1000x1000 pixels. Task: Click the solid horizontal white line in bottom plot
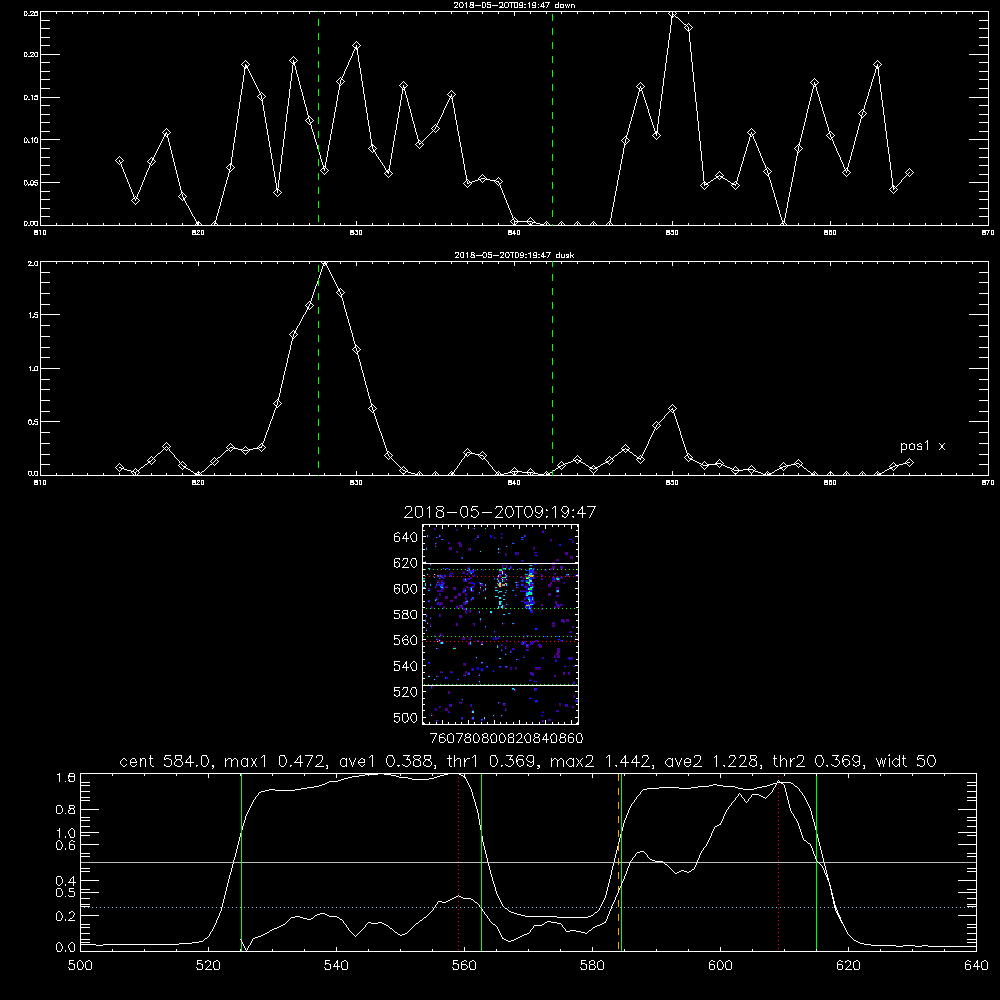click(528, 862)
